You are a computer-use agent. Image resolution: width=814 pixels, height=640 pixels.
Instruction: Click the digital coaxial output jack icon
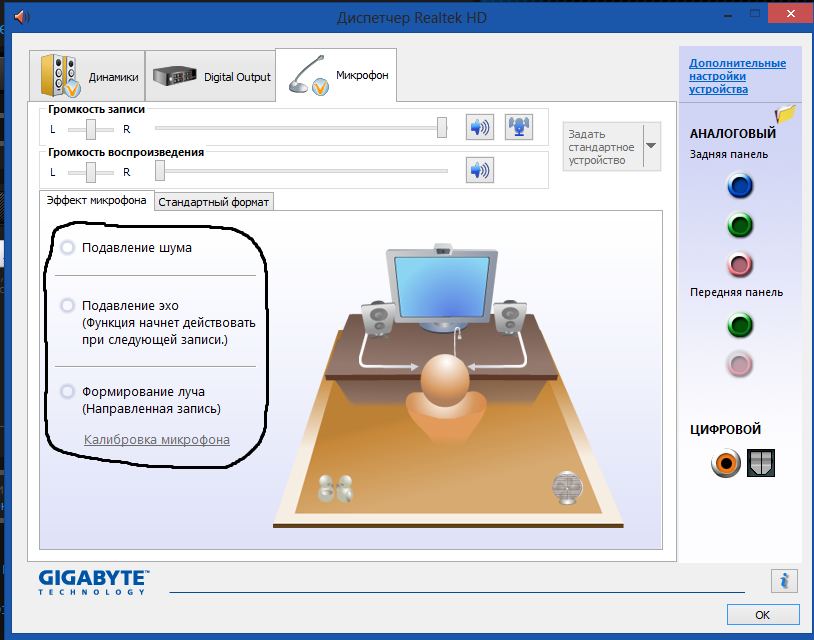[x=726, y=463]
